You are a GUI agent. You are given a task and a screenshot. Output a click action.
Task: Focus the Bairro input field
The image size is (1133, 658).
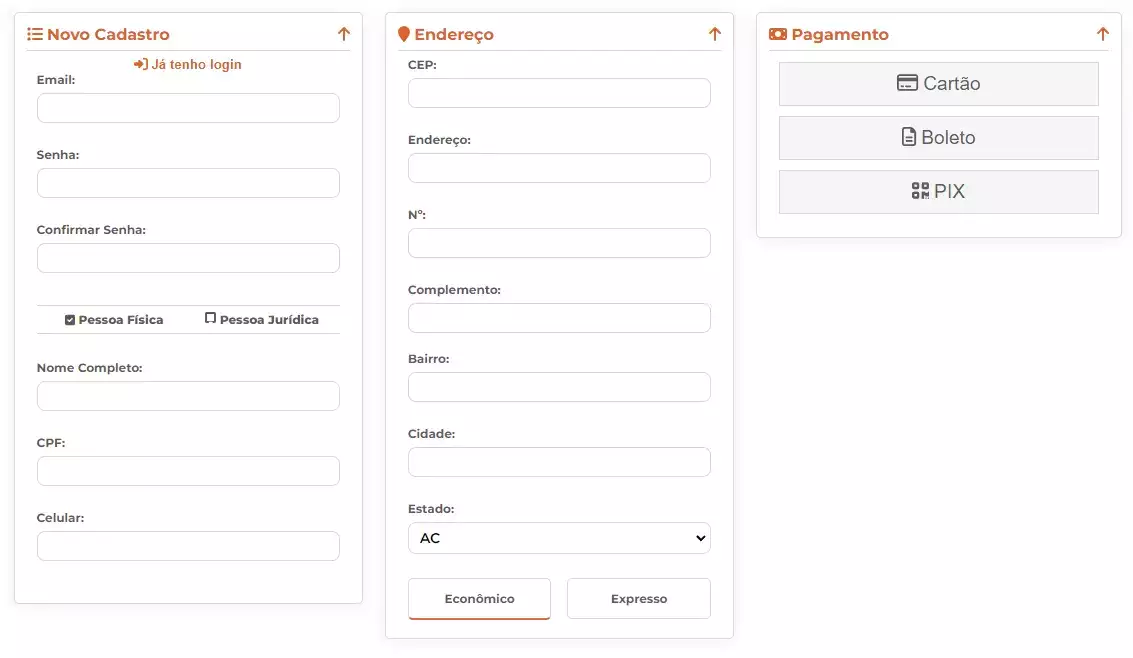[559, 387]
